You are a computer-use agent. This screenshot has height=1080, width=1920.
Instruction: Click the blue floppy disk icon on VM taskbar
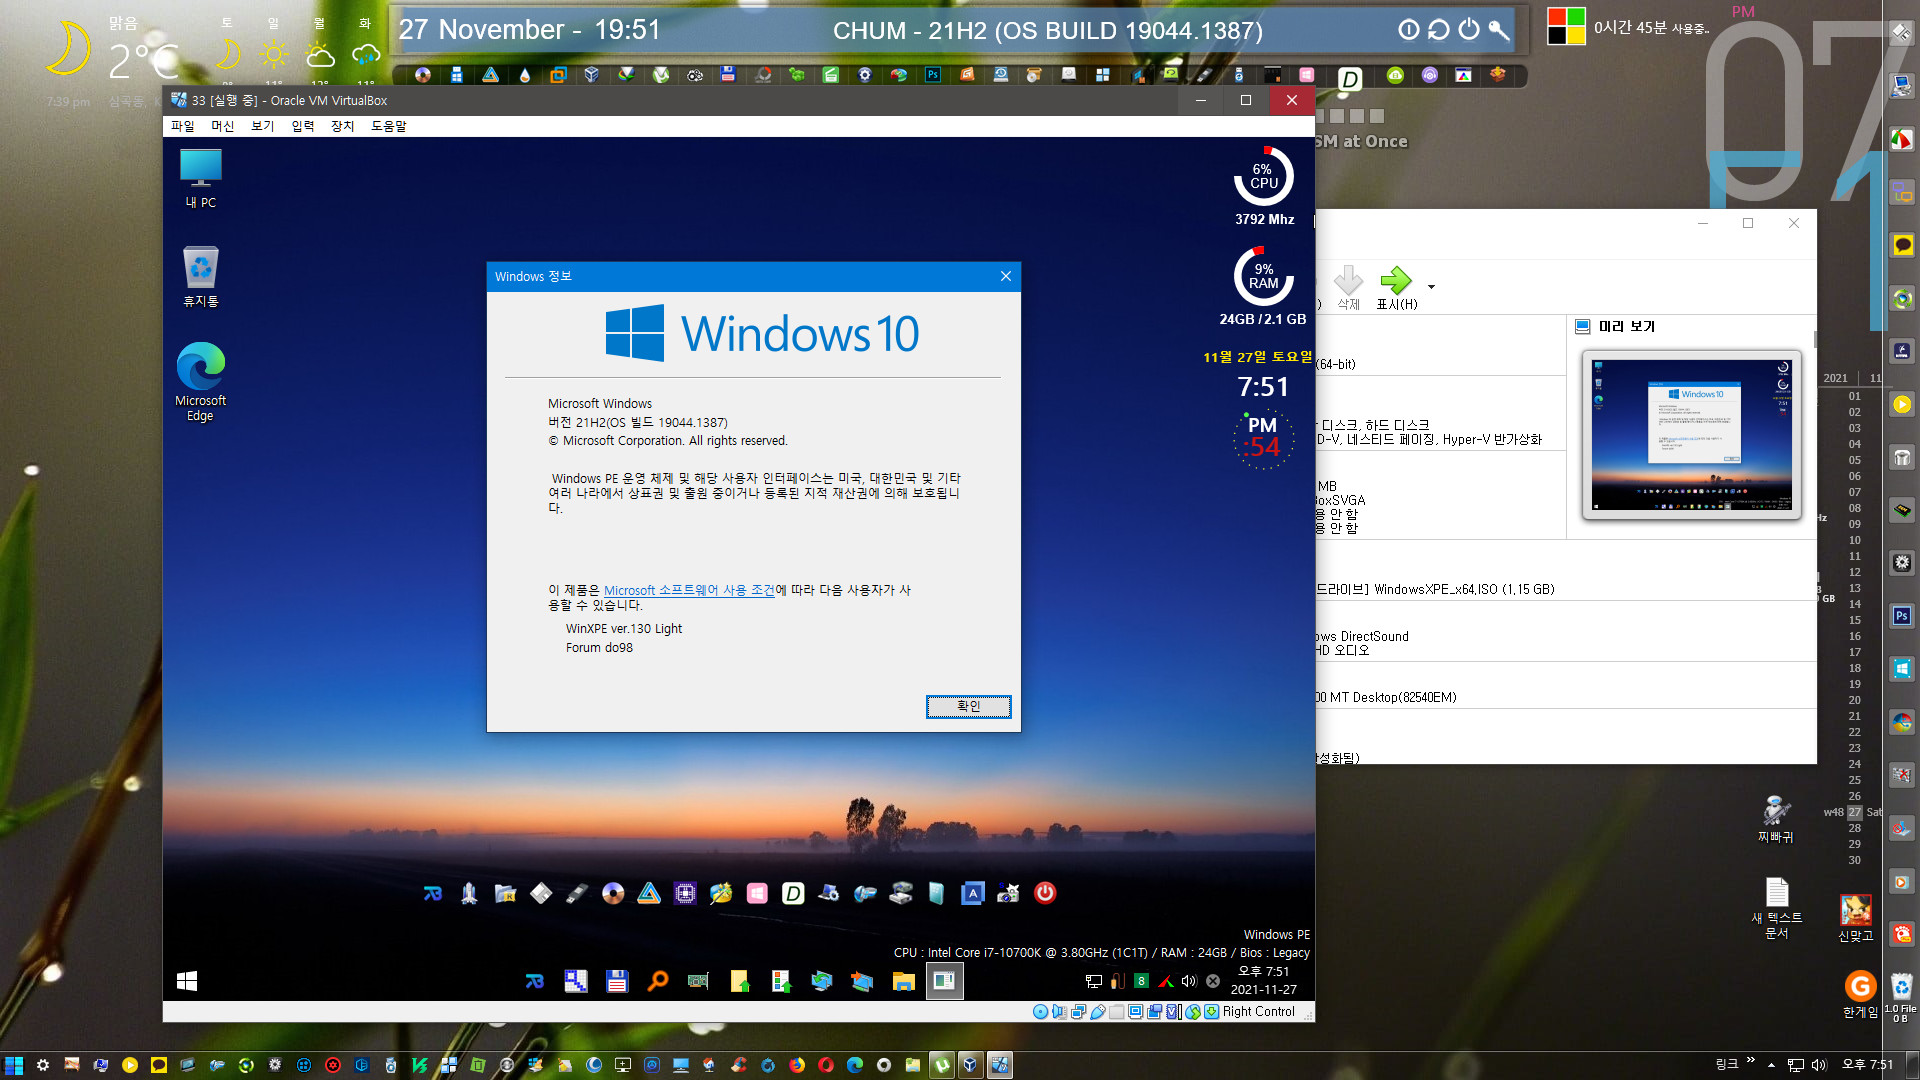[x=617, y=981]
